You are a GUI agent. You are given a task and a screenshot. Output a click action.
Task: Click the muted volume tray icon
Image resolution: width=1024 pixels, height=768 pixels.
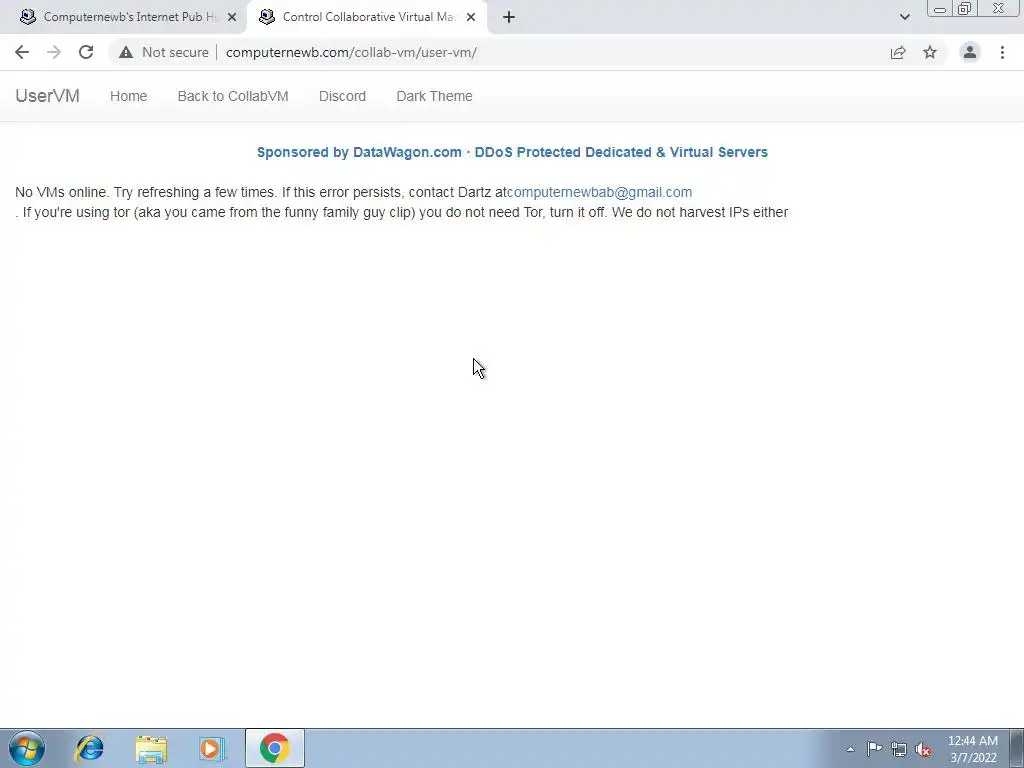point(923,749)
